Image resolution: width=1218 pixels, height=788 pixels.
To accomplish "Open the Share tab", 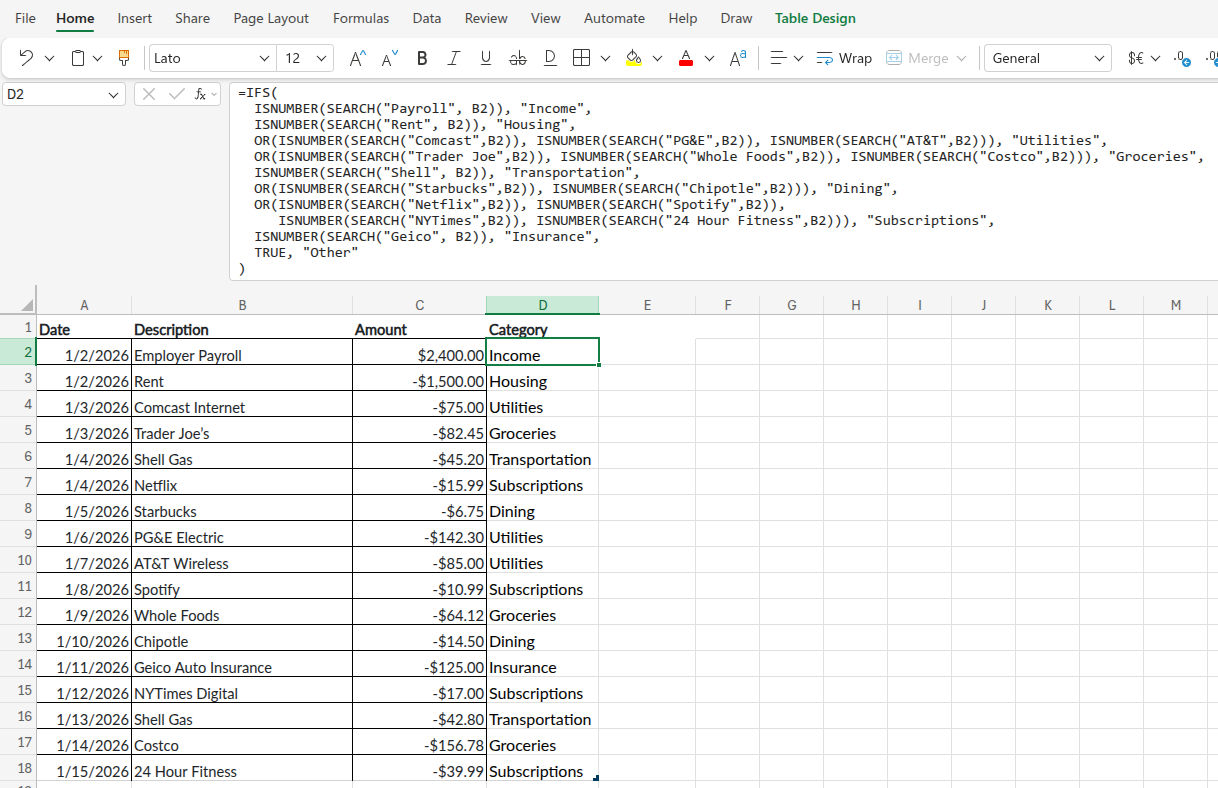I will (x=193, y=18).
